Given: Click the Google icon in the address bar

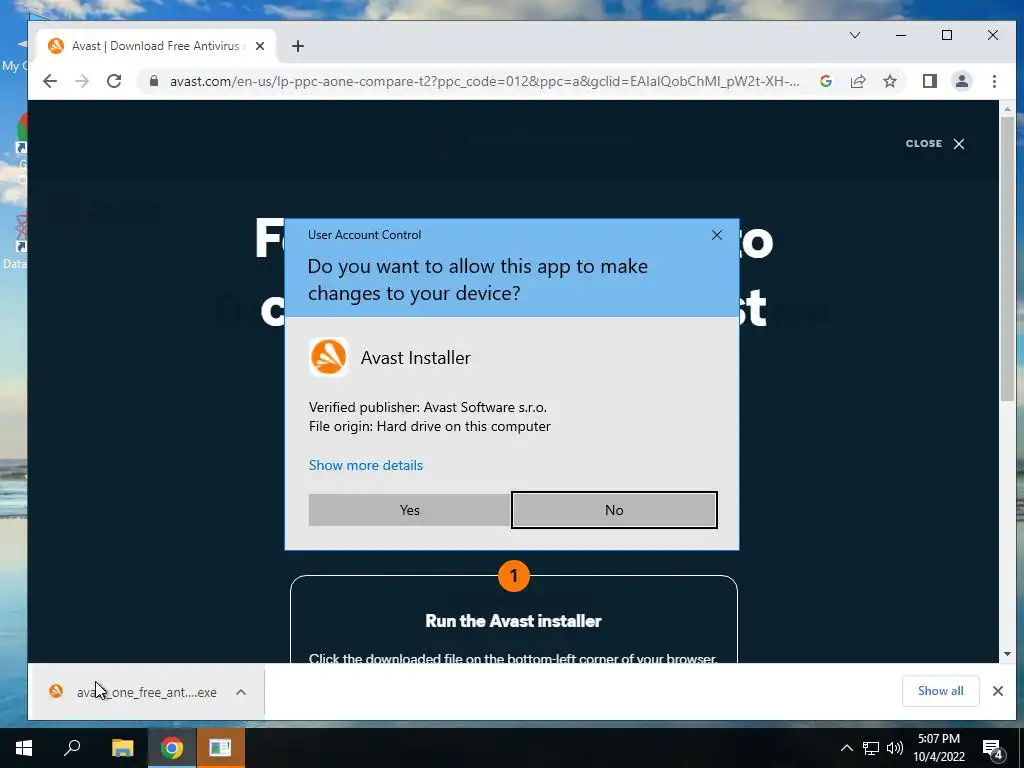Looking at the screenshot, I should 825,81.
